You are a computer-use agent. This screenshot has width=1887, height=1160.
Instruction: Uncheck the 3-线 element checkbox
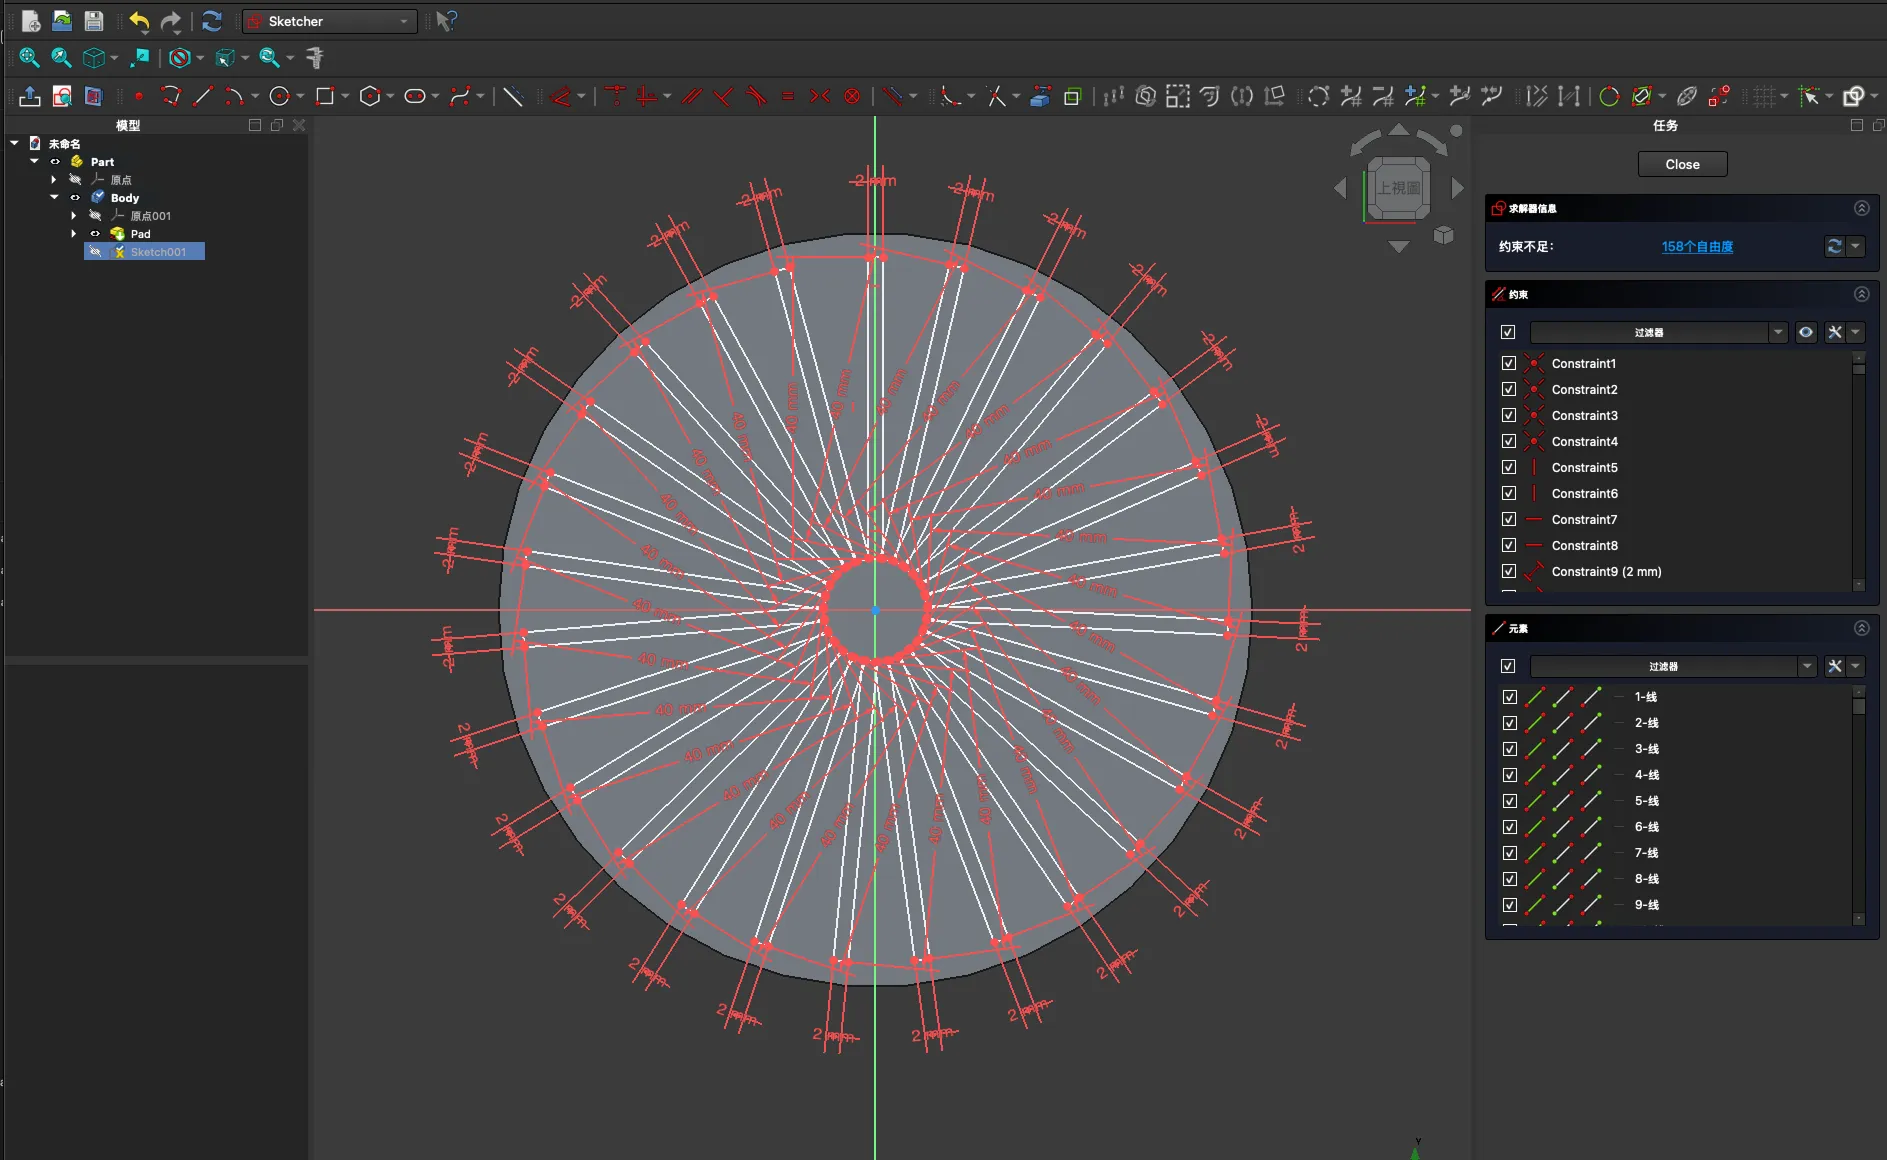[1509, 749]
